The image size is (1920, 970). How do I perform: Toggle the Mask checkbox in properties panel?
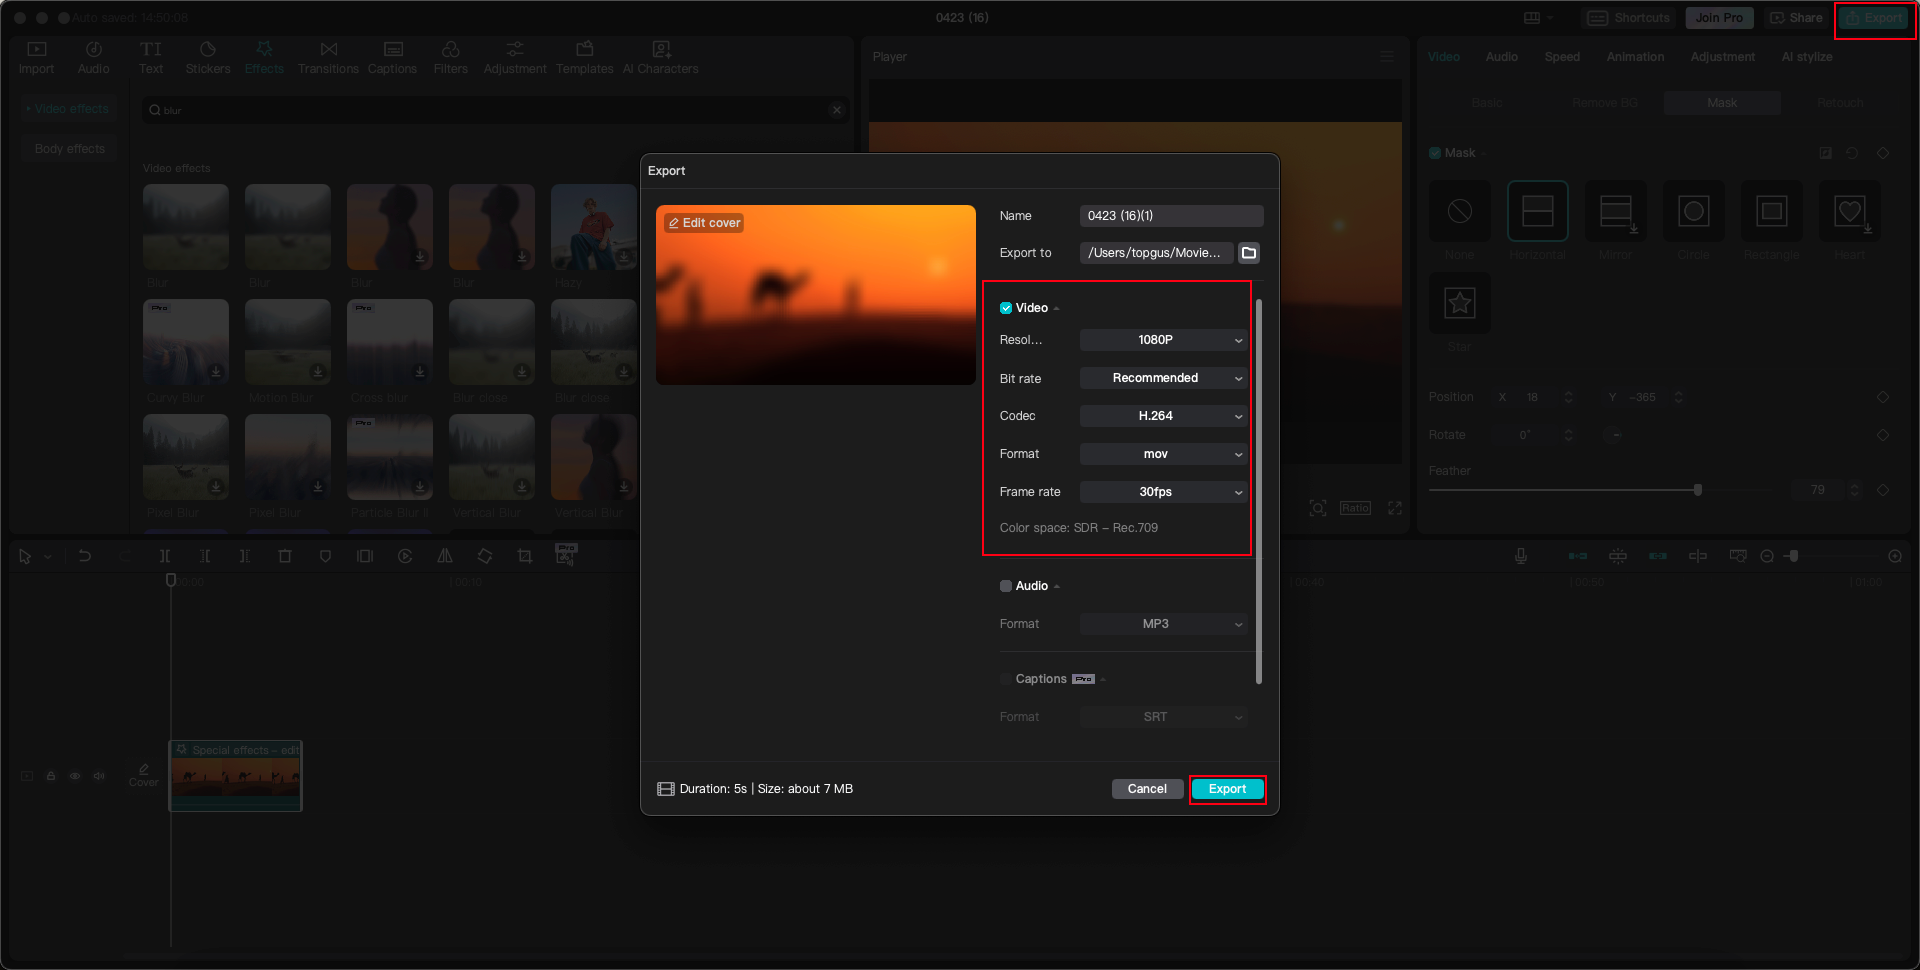coord(1435,153)
